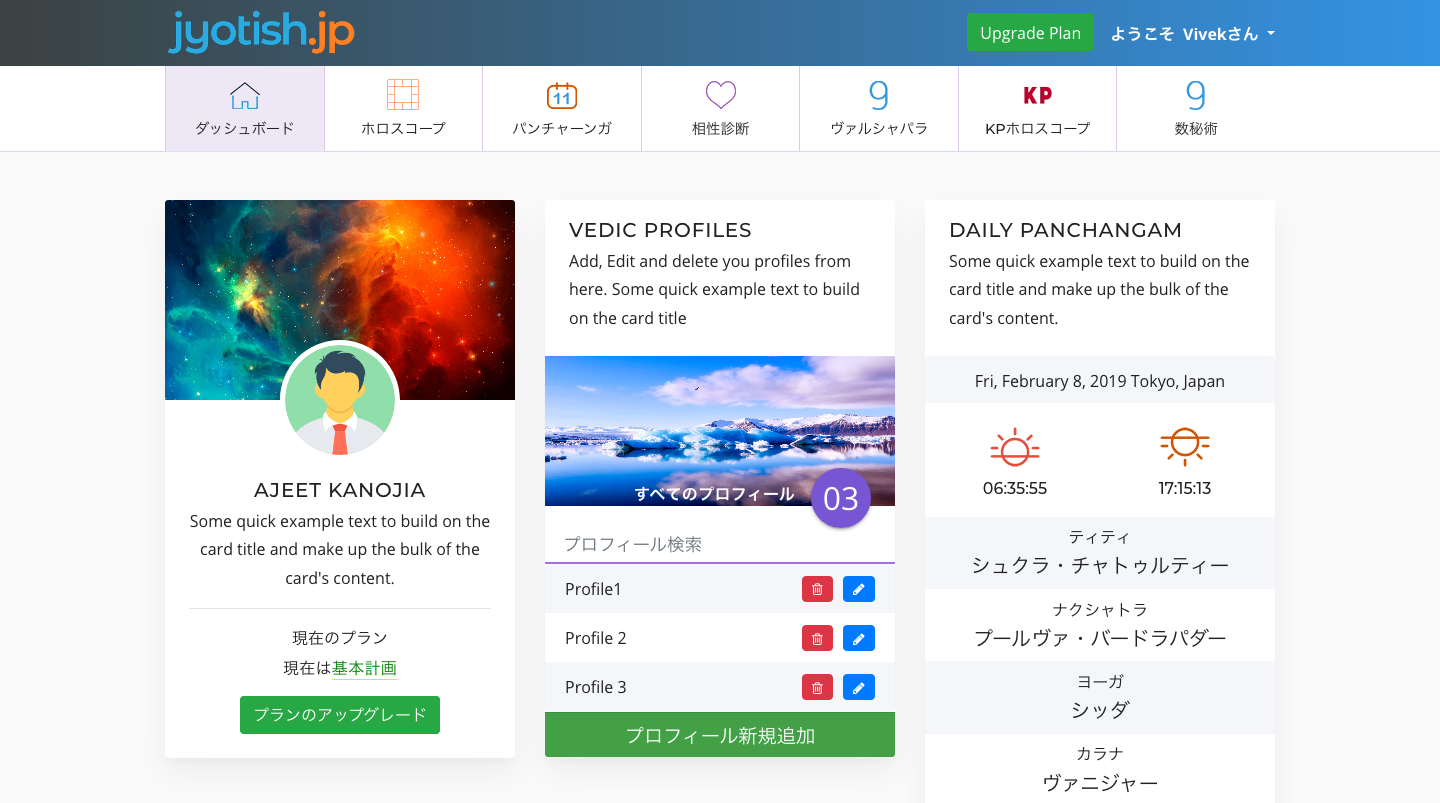Click the trash icon for Profile 3
This screenshot has width=1440, height=803.
(x=817, y=687)
